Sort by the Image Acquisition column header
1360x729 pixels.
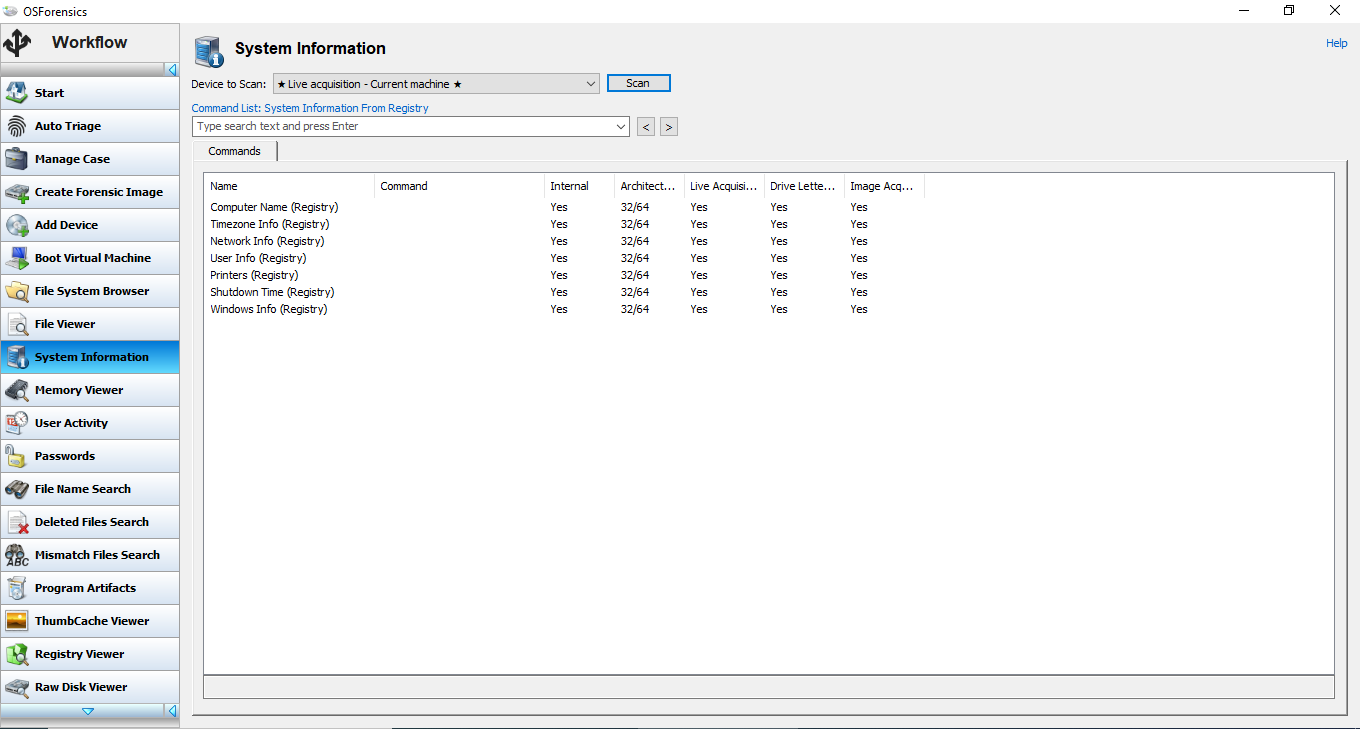(x=884, y=186)
